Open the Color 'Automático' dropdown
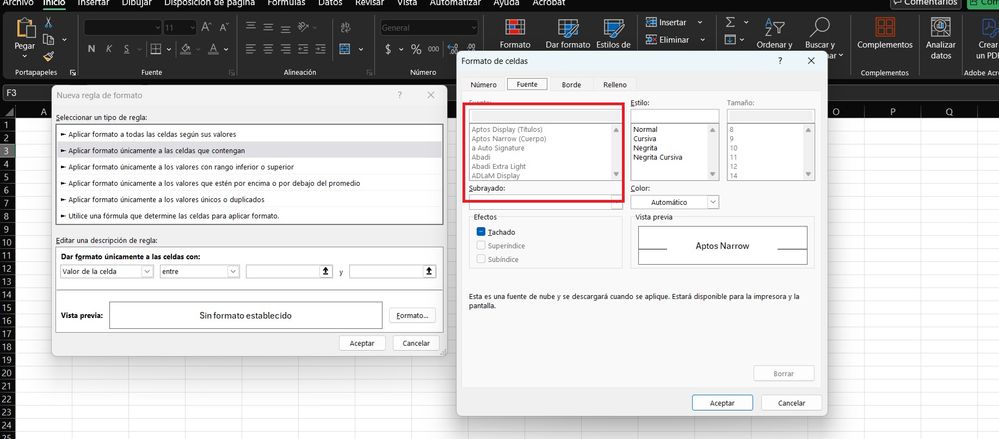The image size is (999, 439). click(x=675, y=202)
